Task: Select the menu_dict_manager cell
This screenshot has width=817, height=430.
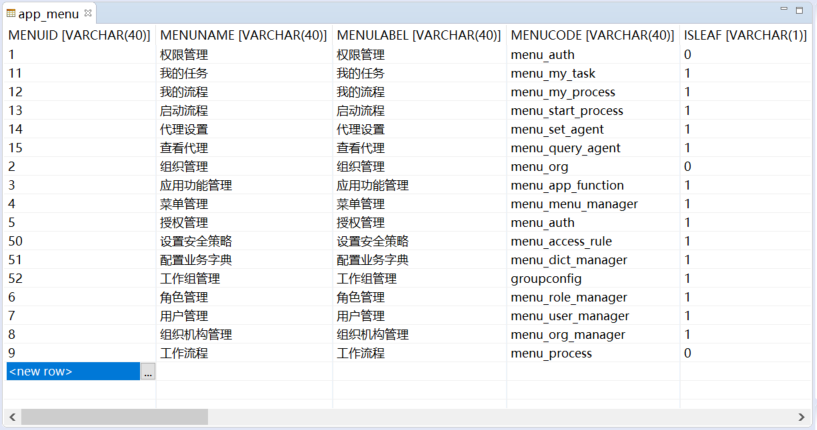Action: pyautogui.click(x=569, y=260)
